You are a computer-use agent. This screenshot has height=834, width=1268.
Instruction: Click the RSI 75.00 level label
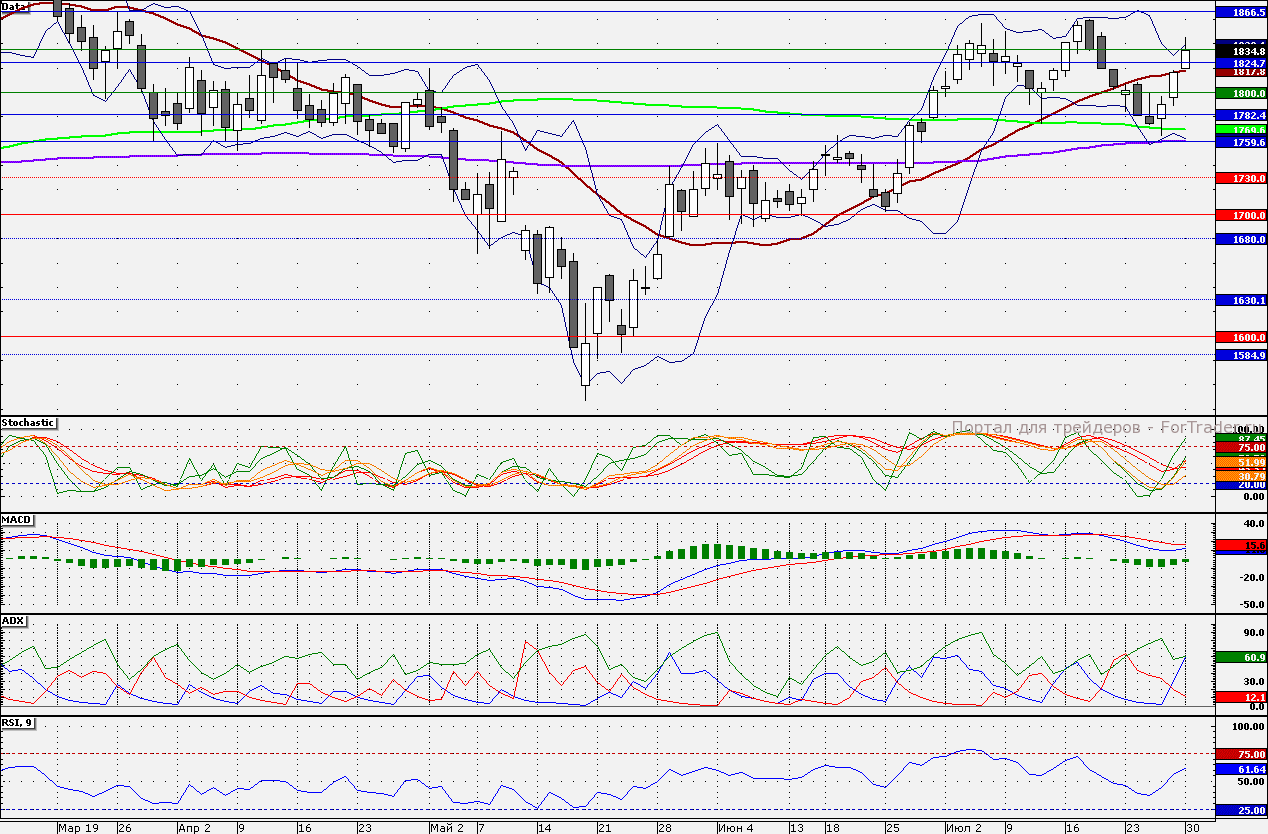coord(1241,754)
